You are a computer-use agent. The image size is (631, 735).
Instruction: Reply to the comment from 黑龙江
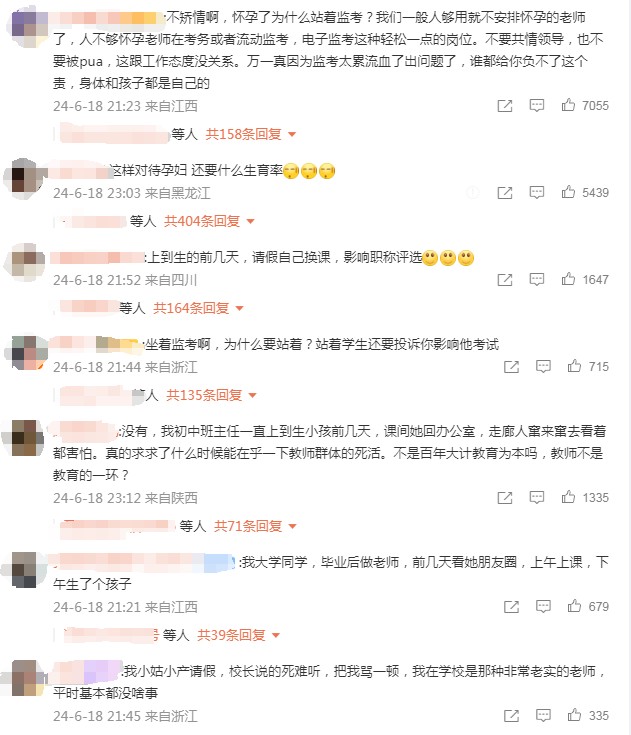pos(536,192)
